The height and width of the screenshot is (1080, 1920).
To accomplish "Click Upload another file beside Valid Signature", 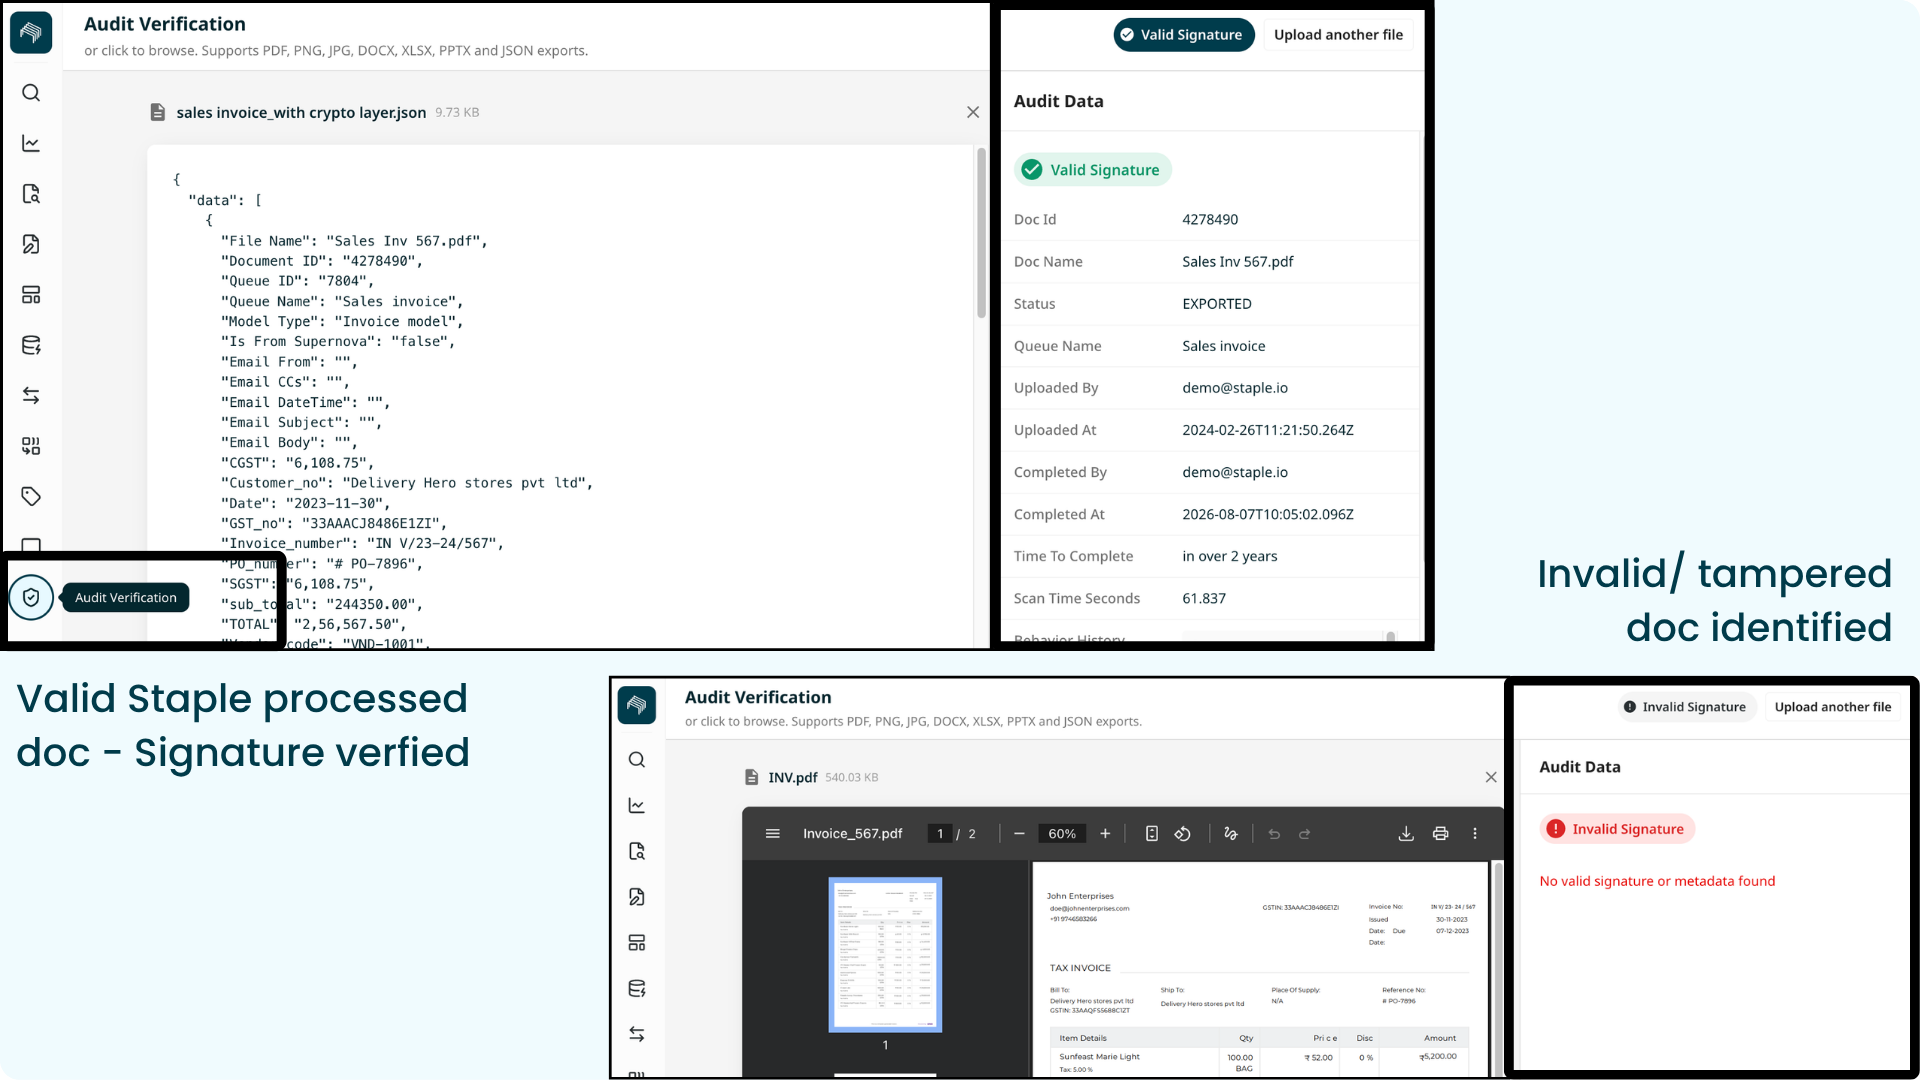I will pyautogui.click(x=1338, y=35).
